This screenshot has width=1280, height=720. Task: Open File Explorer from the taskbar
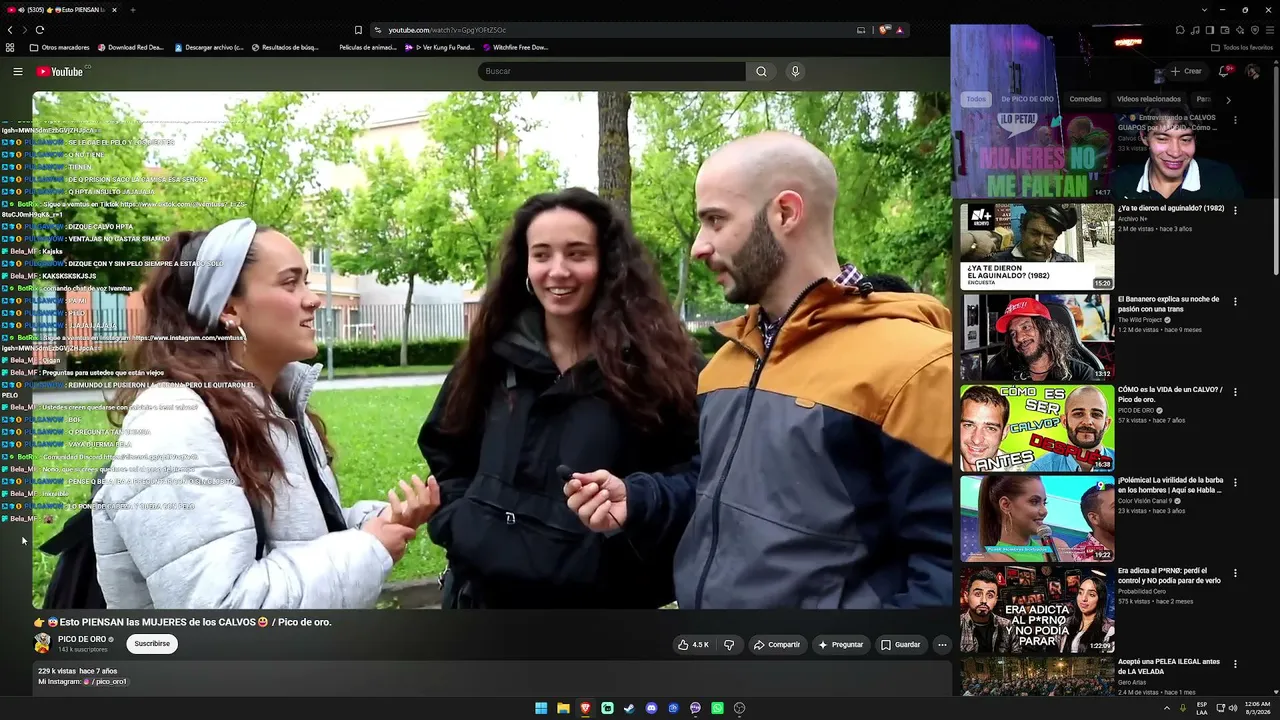(x=563, y=708)
